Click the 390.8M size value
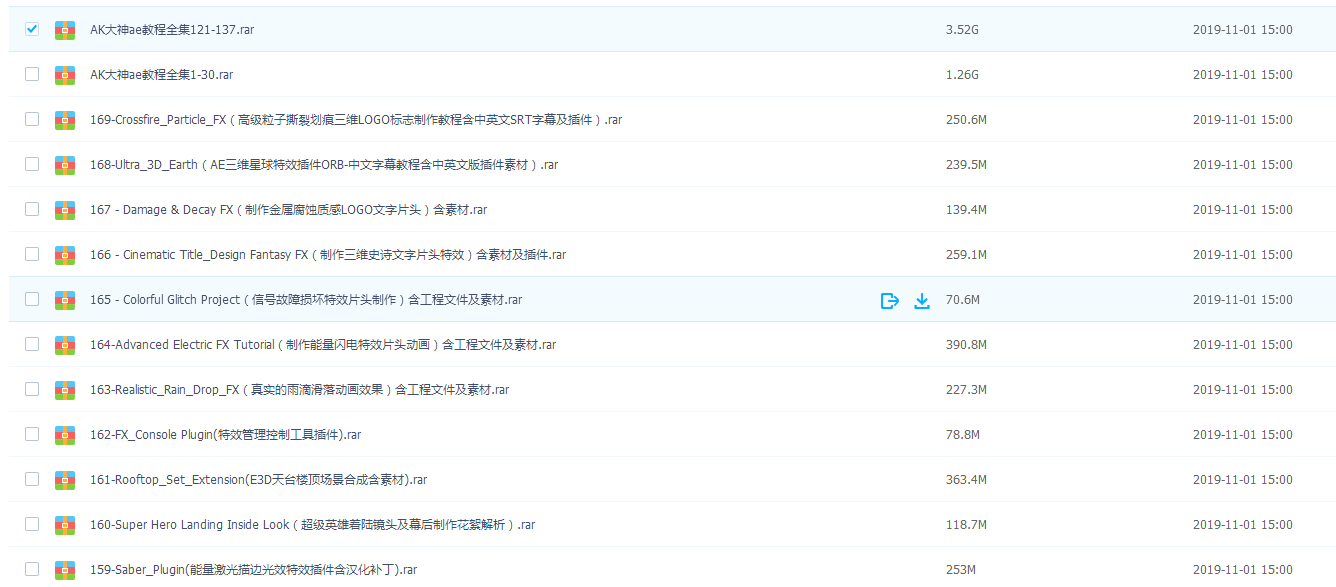1336x587 pixels. coord(966,345)
